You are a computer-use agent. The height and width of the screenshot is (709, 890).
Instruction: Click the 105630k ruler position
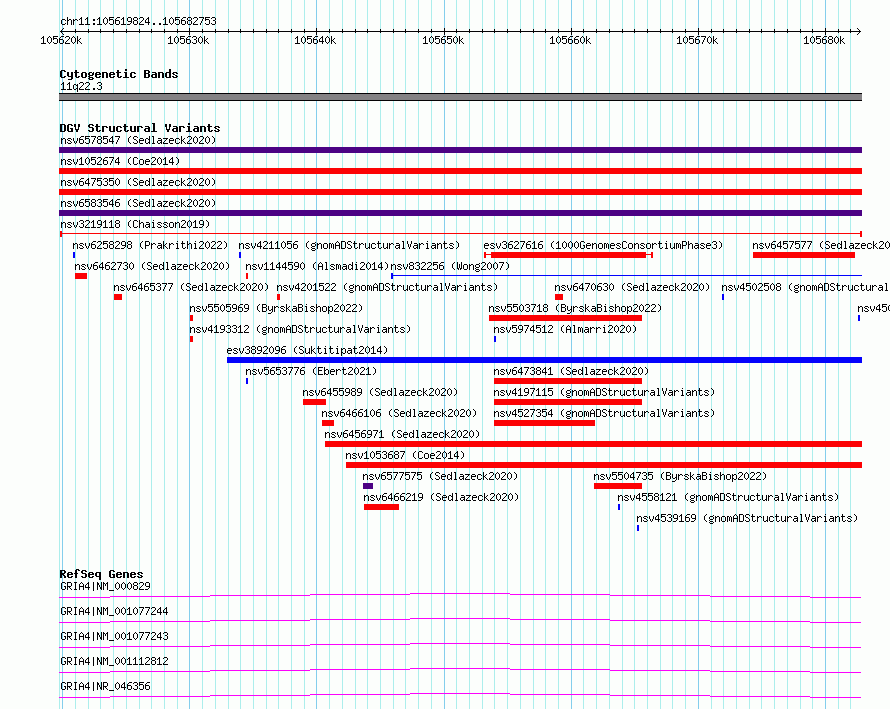[188, 40]
